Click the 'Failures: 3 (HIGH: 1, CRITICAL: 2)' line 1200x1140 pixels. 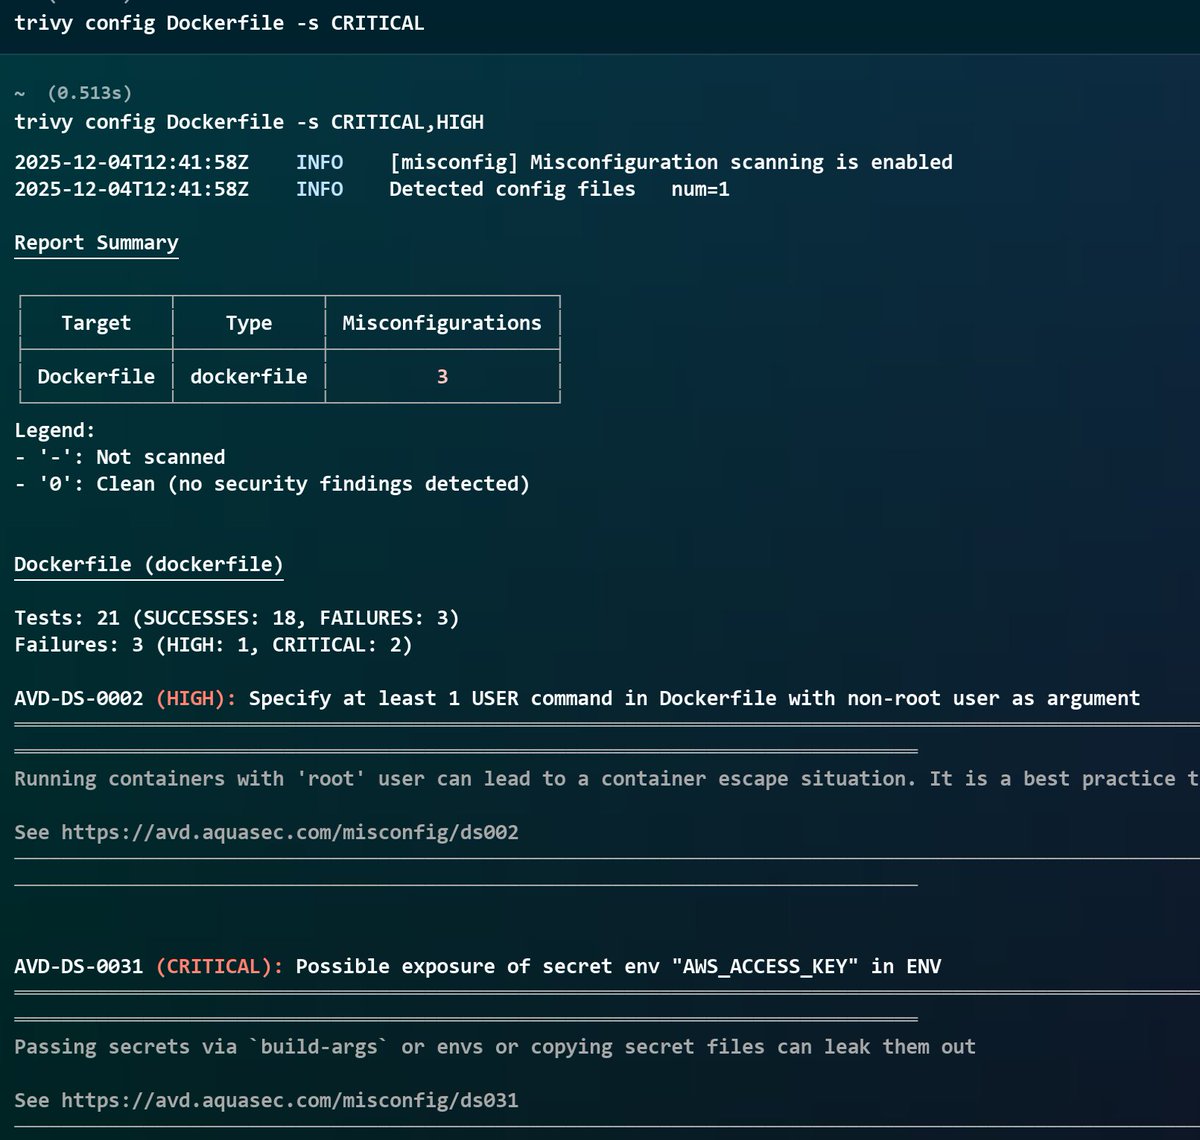click(213, 645)
